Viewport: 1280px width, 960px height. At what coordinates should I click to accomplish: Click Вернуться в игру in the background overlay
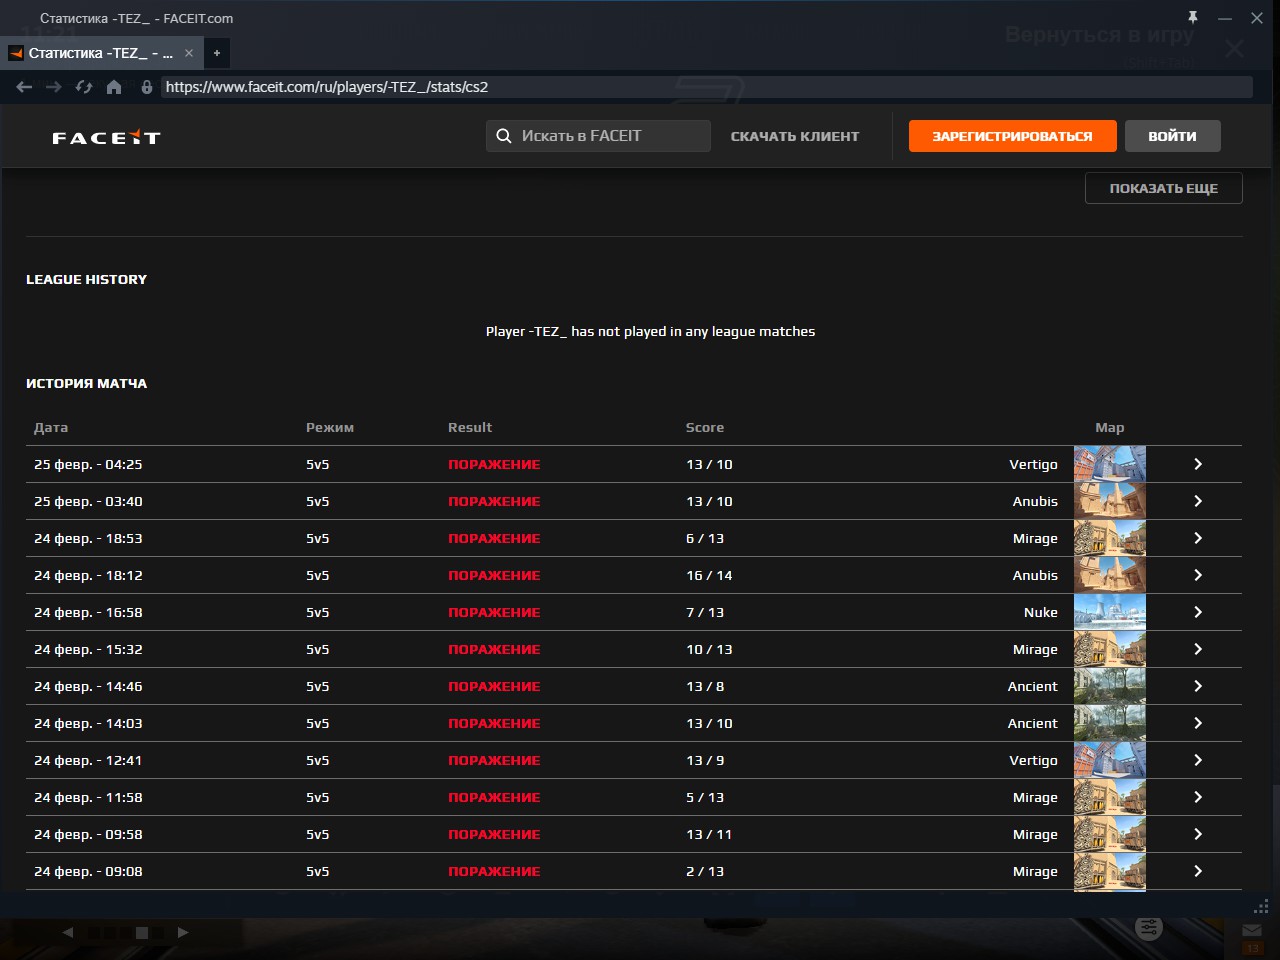(x=1100, y=35)
